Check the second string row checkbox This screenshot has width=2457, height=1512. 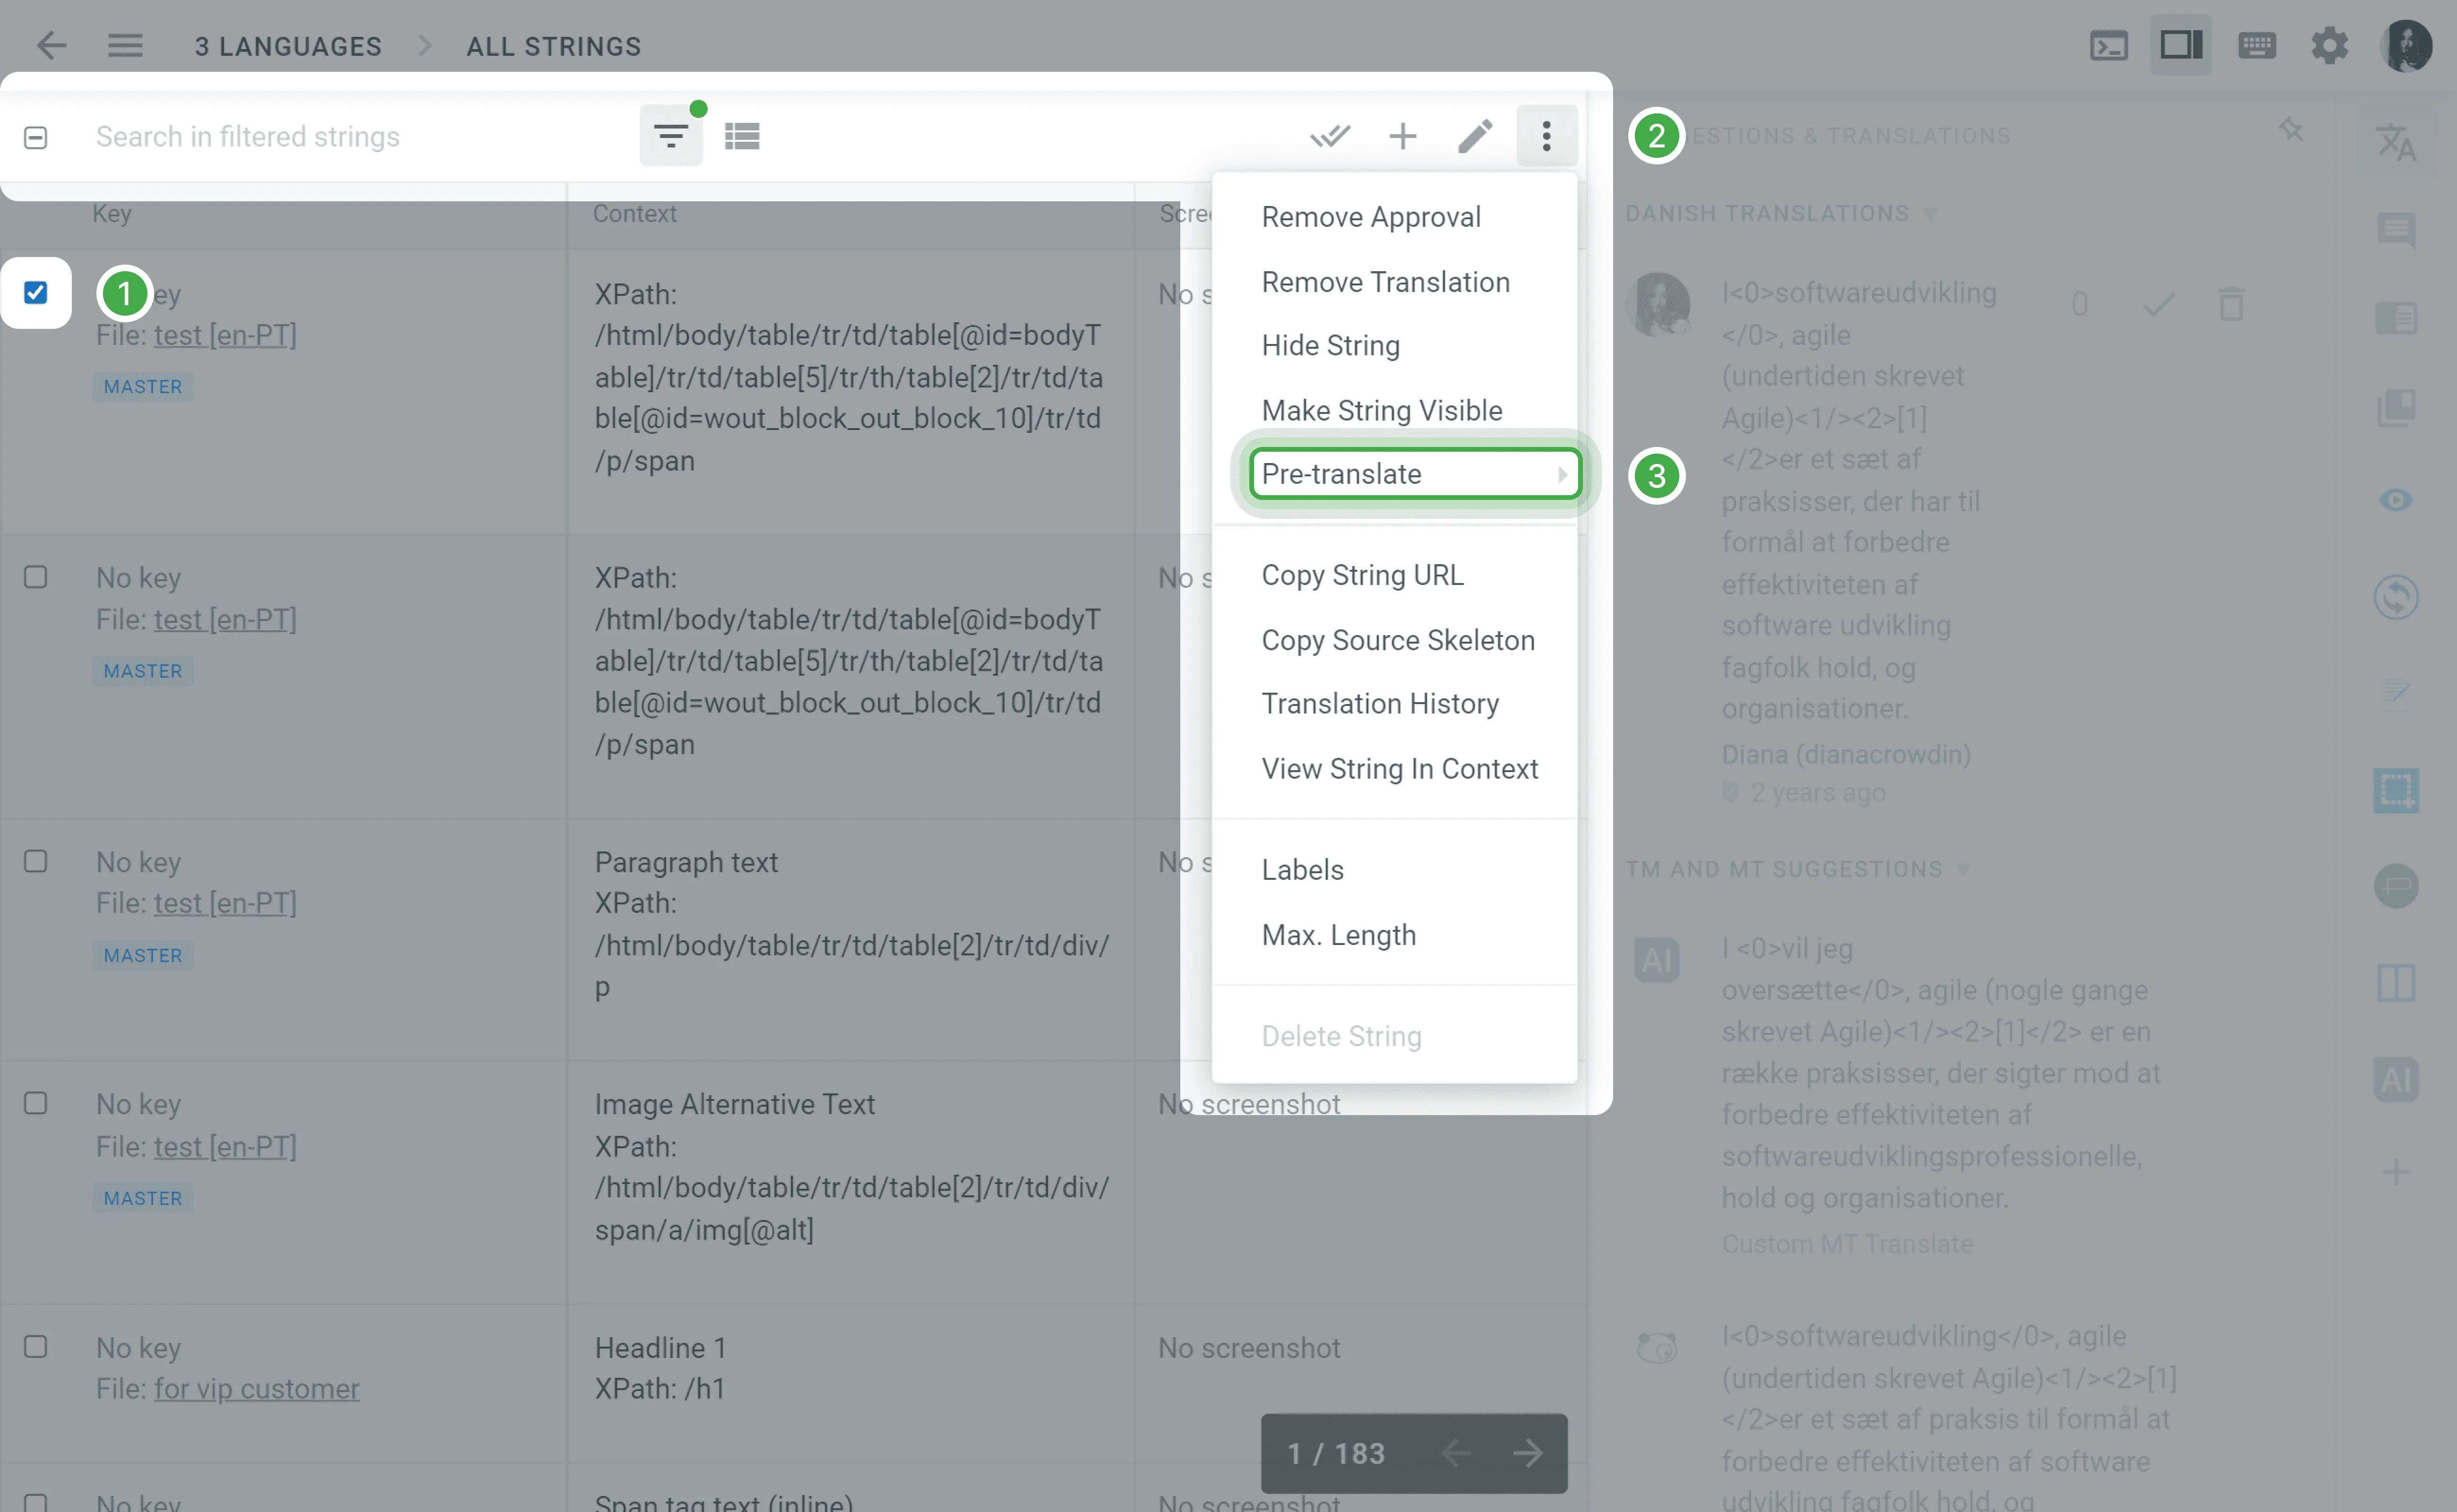(x=36, y=577)
